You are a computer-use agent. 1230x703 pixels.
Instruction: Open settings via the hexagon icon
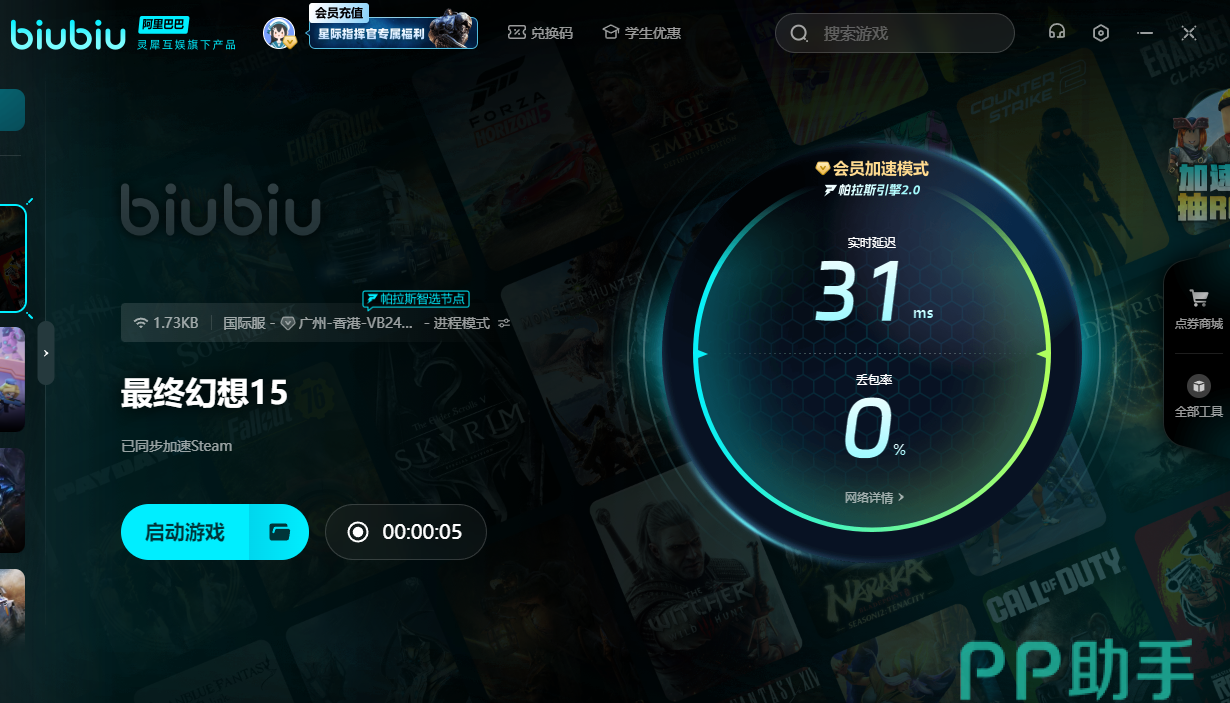tap(1101, 33)
